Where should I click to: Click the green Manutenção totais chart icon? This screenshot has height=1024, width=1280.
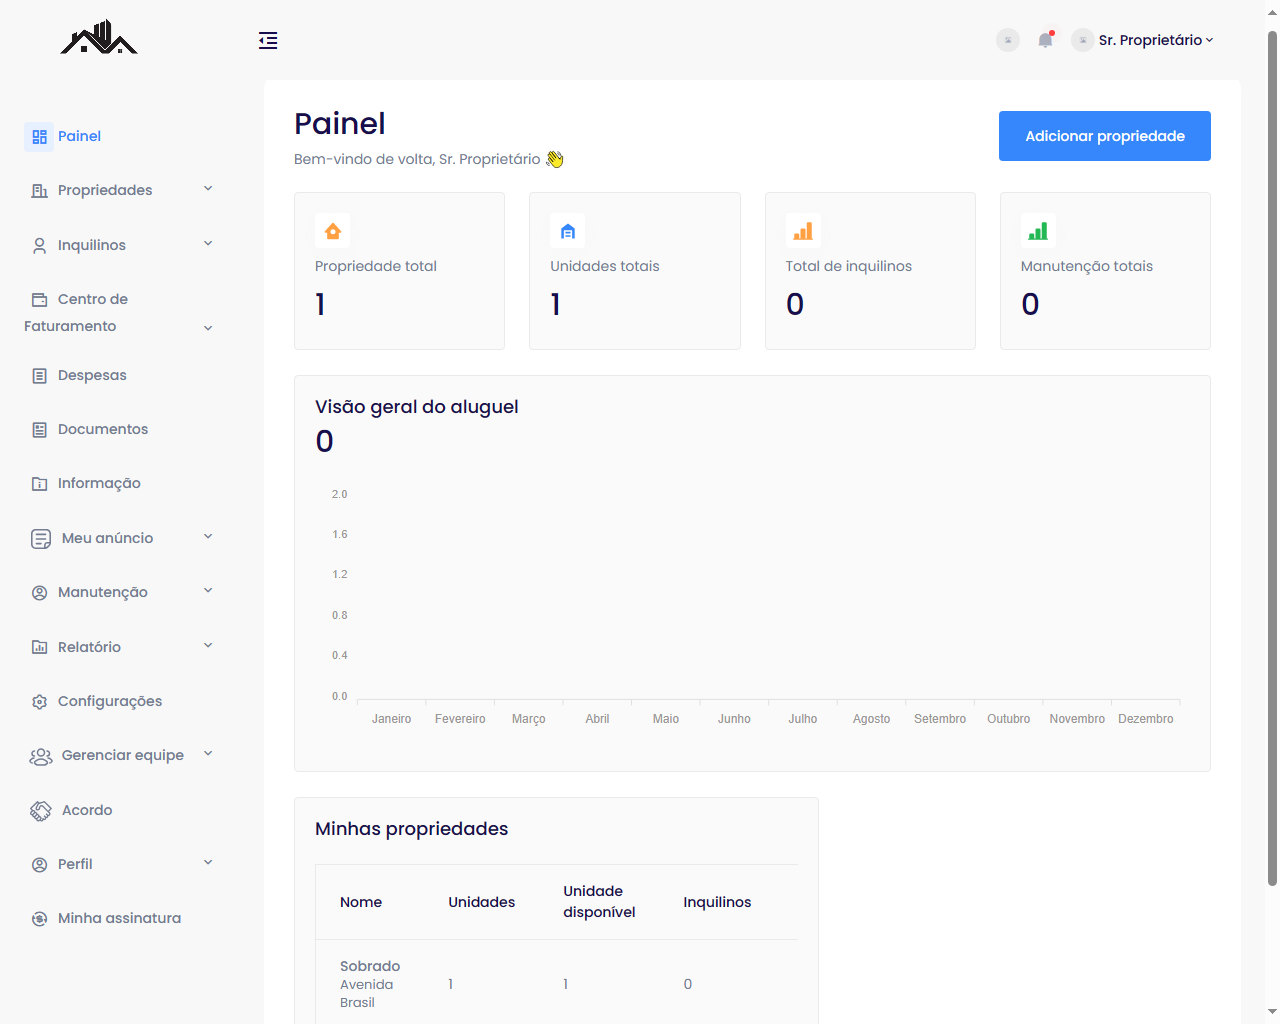click(x=1038, y=231)
